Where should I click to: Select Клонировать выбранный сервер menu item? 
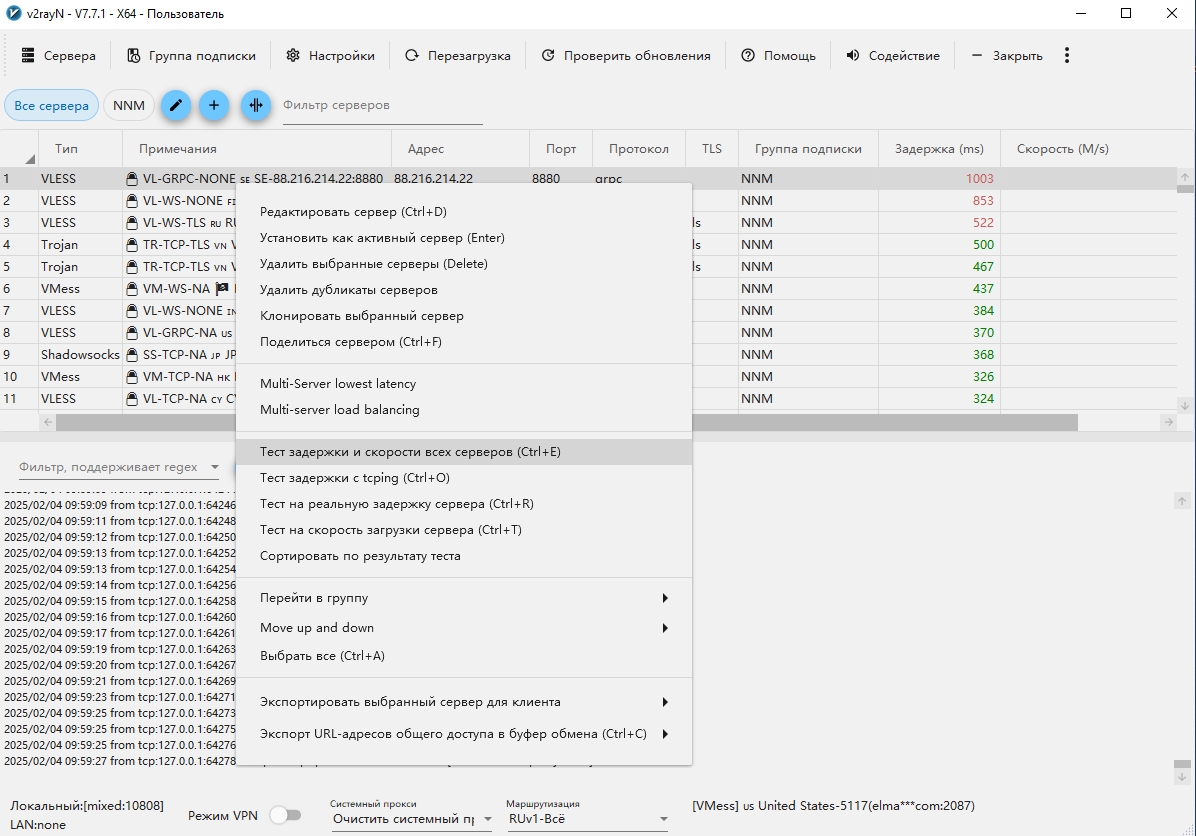point(362,316)
